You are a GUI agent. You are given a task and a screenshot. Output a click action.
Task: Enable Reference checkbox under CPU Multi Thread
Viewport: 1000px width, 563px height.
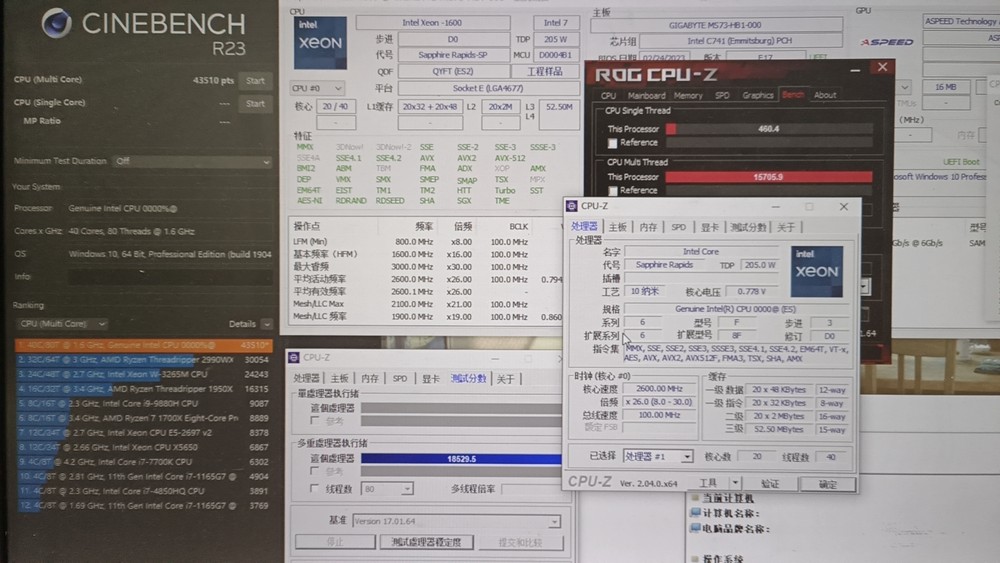click(x=613, y=191)
